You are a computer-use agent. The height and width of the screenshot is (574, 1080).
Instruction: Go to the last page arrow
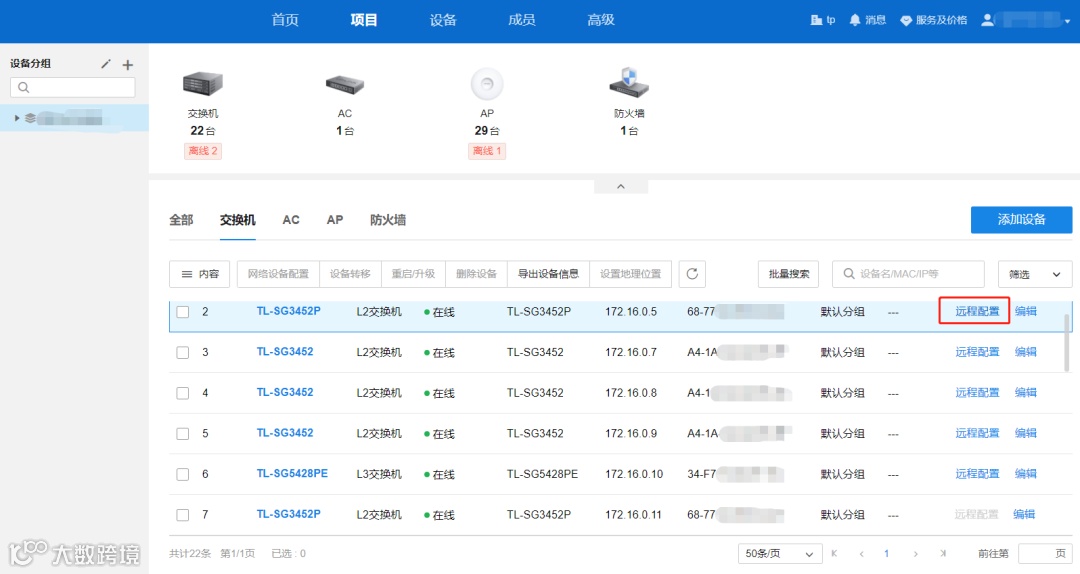(x=943, y=553)
